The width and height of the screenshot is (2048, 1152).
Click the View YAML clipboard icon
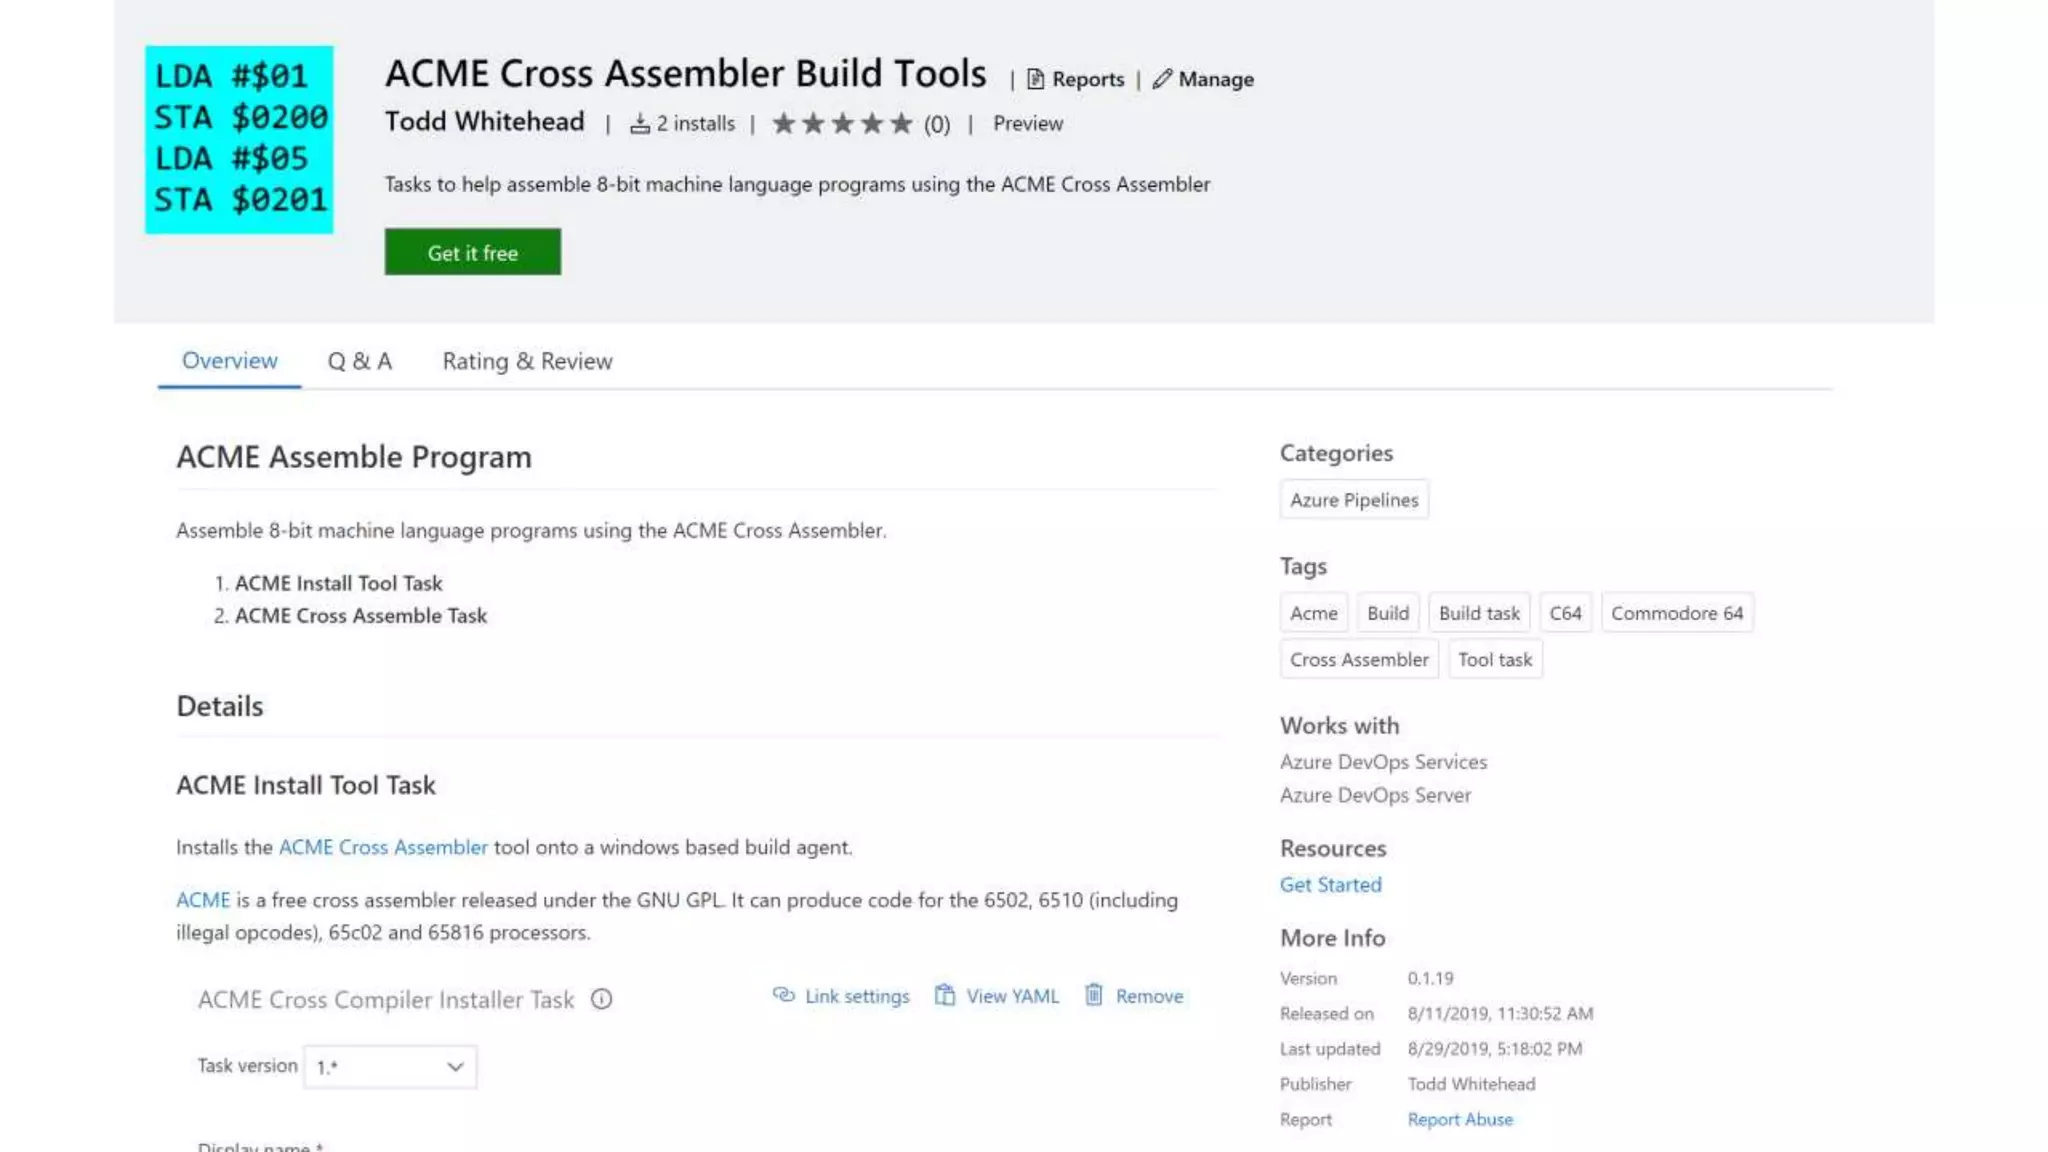pyautogui.click(x=944, y=995)
